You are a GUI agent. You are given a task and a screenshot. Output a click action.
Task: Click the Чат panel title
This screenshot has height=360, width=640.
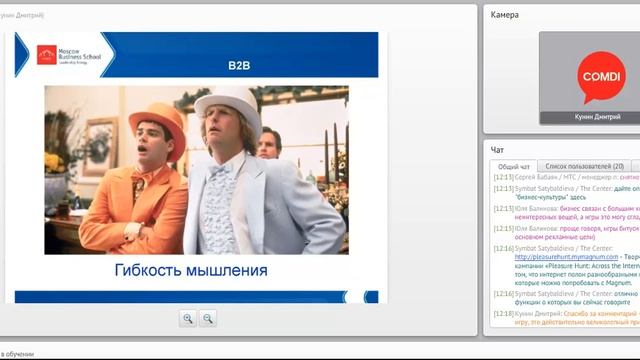tap(497, 150)
